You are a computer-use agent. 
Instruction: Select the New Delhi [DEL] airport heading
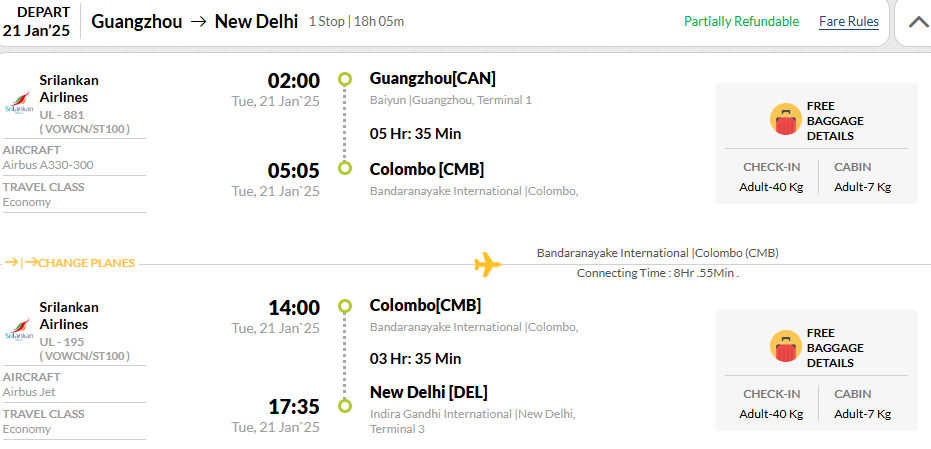coord(428,393)
